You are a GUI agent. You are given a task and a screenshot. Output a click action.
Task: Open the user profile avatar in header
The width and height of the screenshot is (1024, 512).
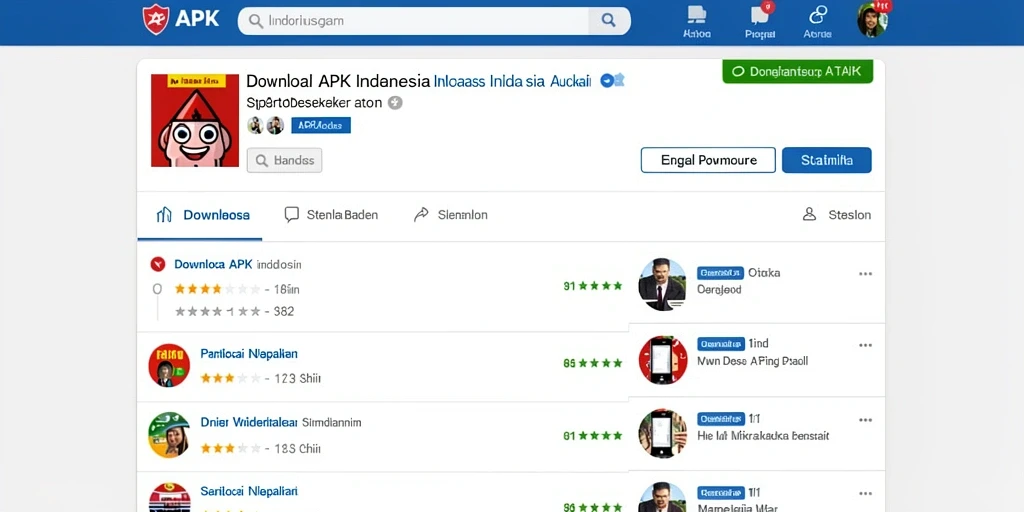pyautogui.click(x=872, y=20)
